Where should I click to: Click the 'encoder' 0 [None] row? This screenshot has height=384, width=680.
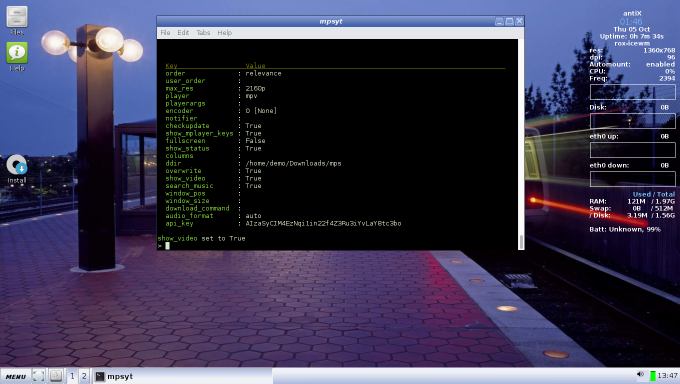click(x=221, y=111)
